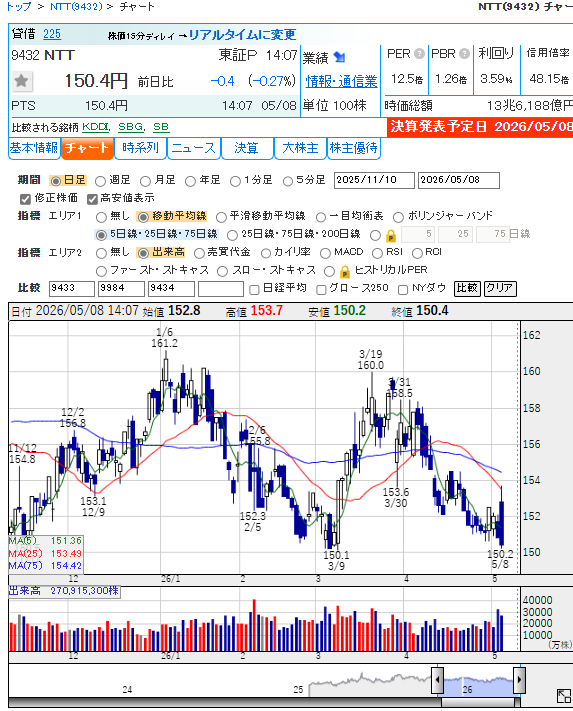
Task: Click the MA(5) legend value 151.36
Action: tap(66, 541)
